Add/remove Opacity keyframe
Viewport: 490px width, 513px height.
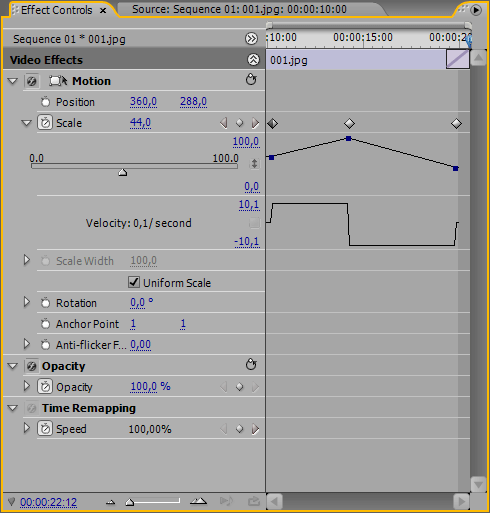point(239,387)
